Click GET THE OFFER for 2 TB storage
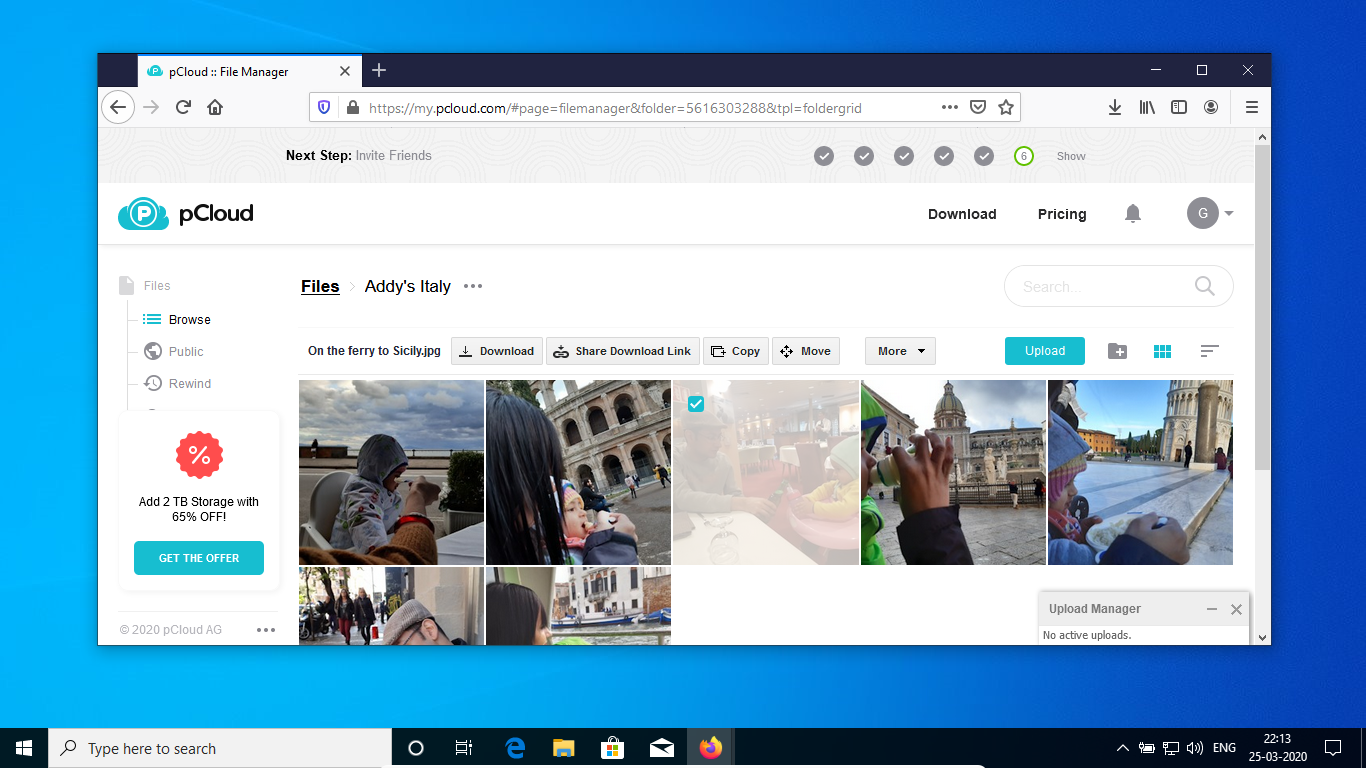This screenshot has width=1366, height=768. 198,558
